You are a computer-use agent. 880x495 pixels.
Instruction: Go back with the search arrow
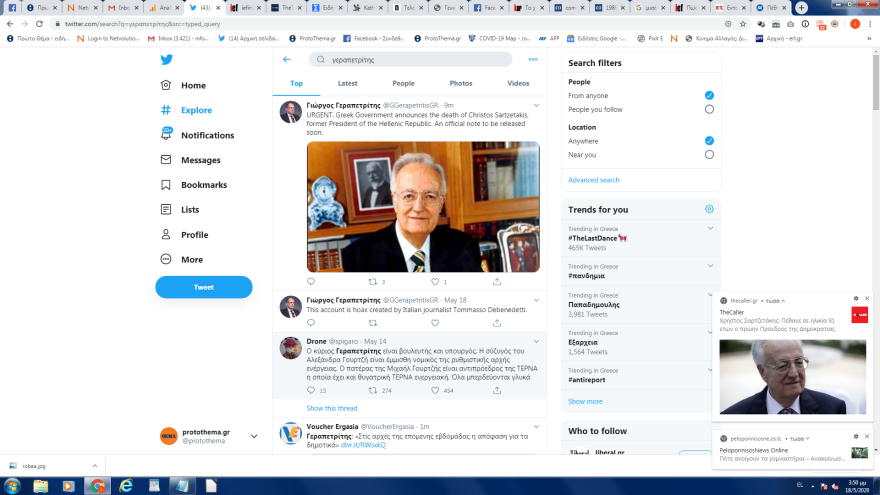pyautogui.click(x=287, y=59)
